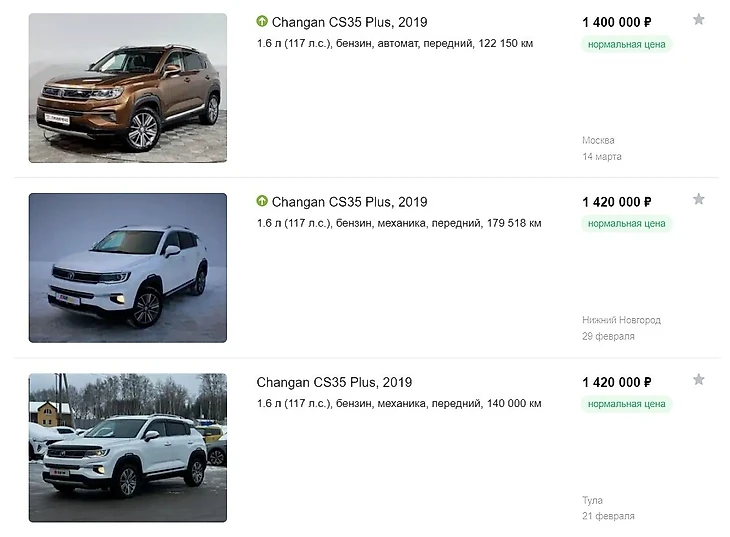This screenshot has height=537, width=730.
Task: Click the automatic transmission specs line
Action: tap(394, 44)
